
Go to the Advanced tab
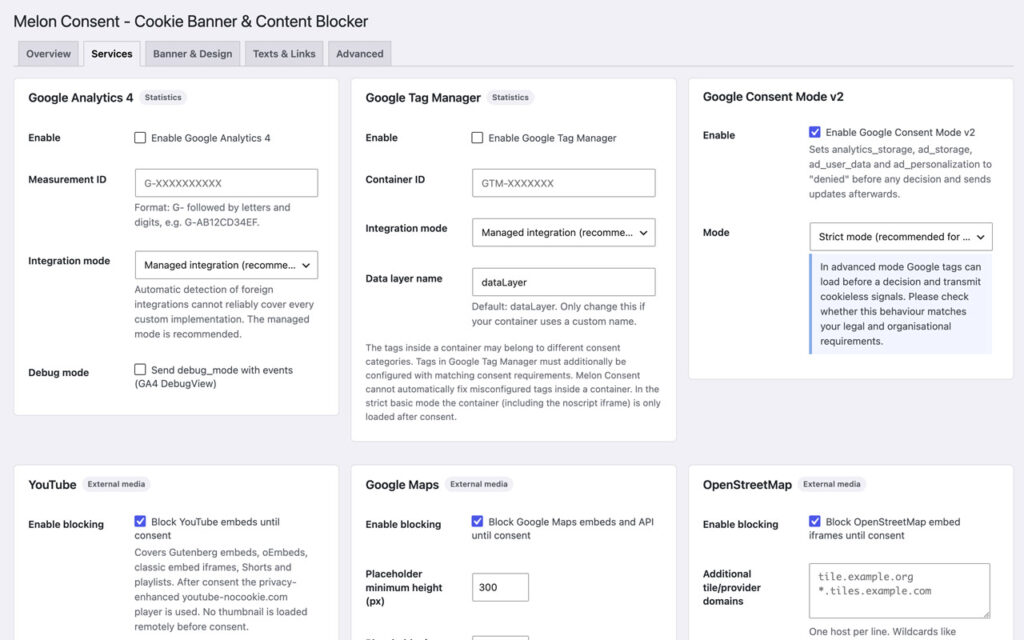coord(360,54)
